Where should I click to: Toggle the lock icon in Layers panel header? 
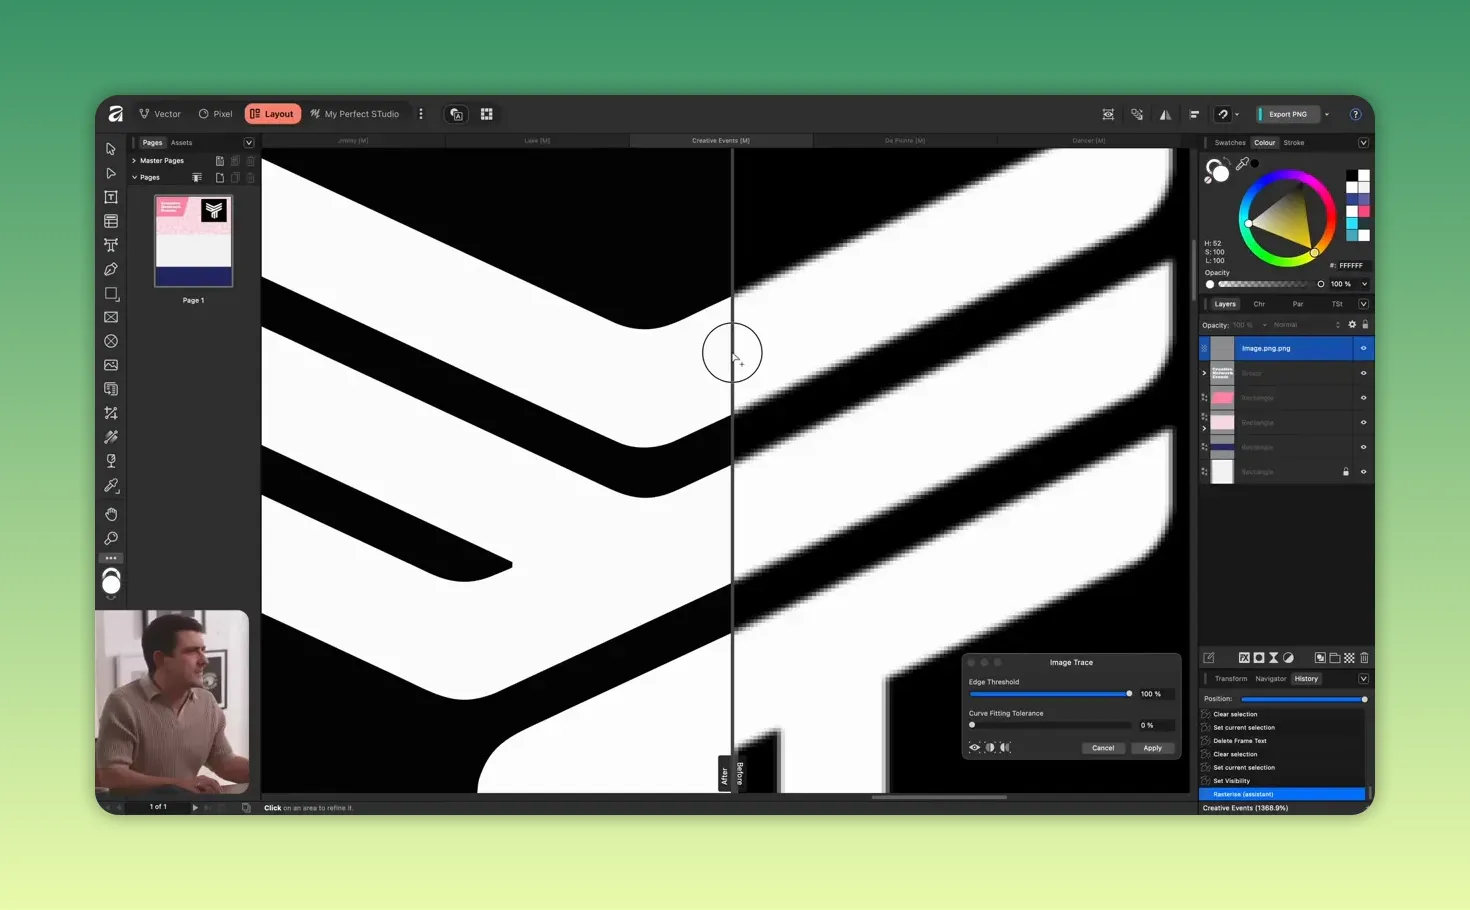[1365, 325]
